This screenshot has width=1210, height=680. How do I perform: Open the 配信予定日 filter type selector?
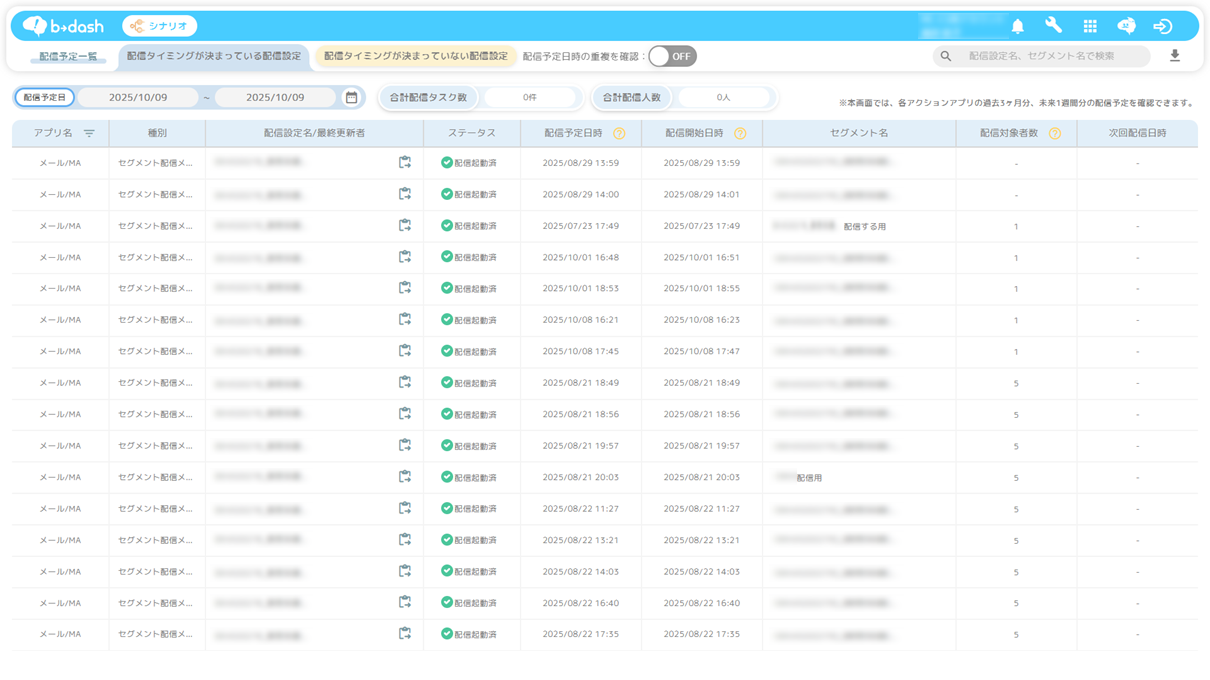pos(45,98)
